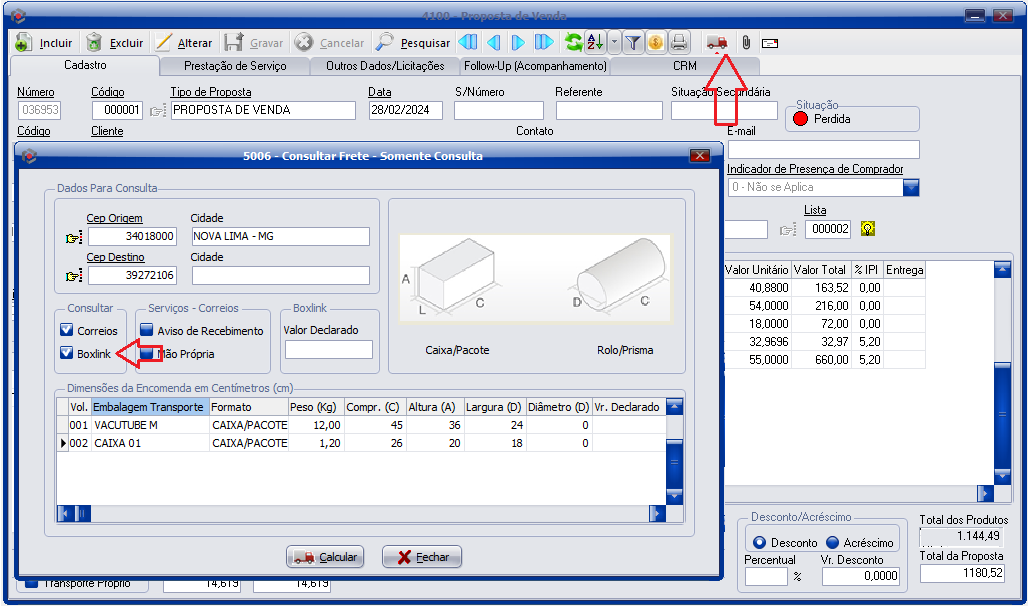Uncheck the Correios checkbox
Viewport: 1028px width, 606px height.
[x=67, y=331]
